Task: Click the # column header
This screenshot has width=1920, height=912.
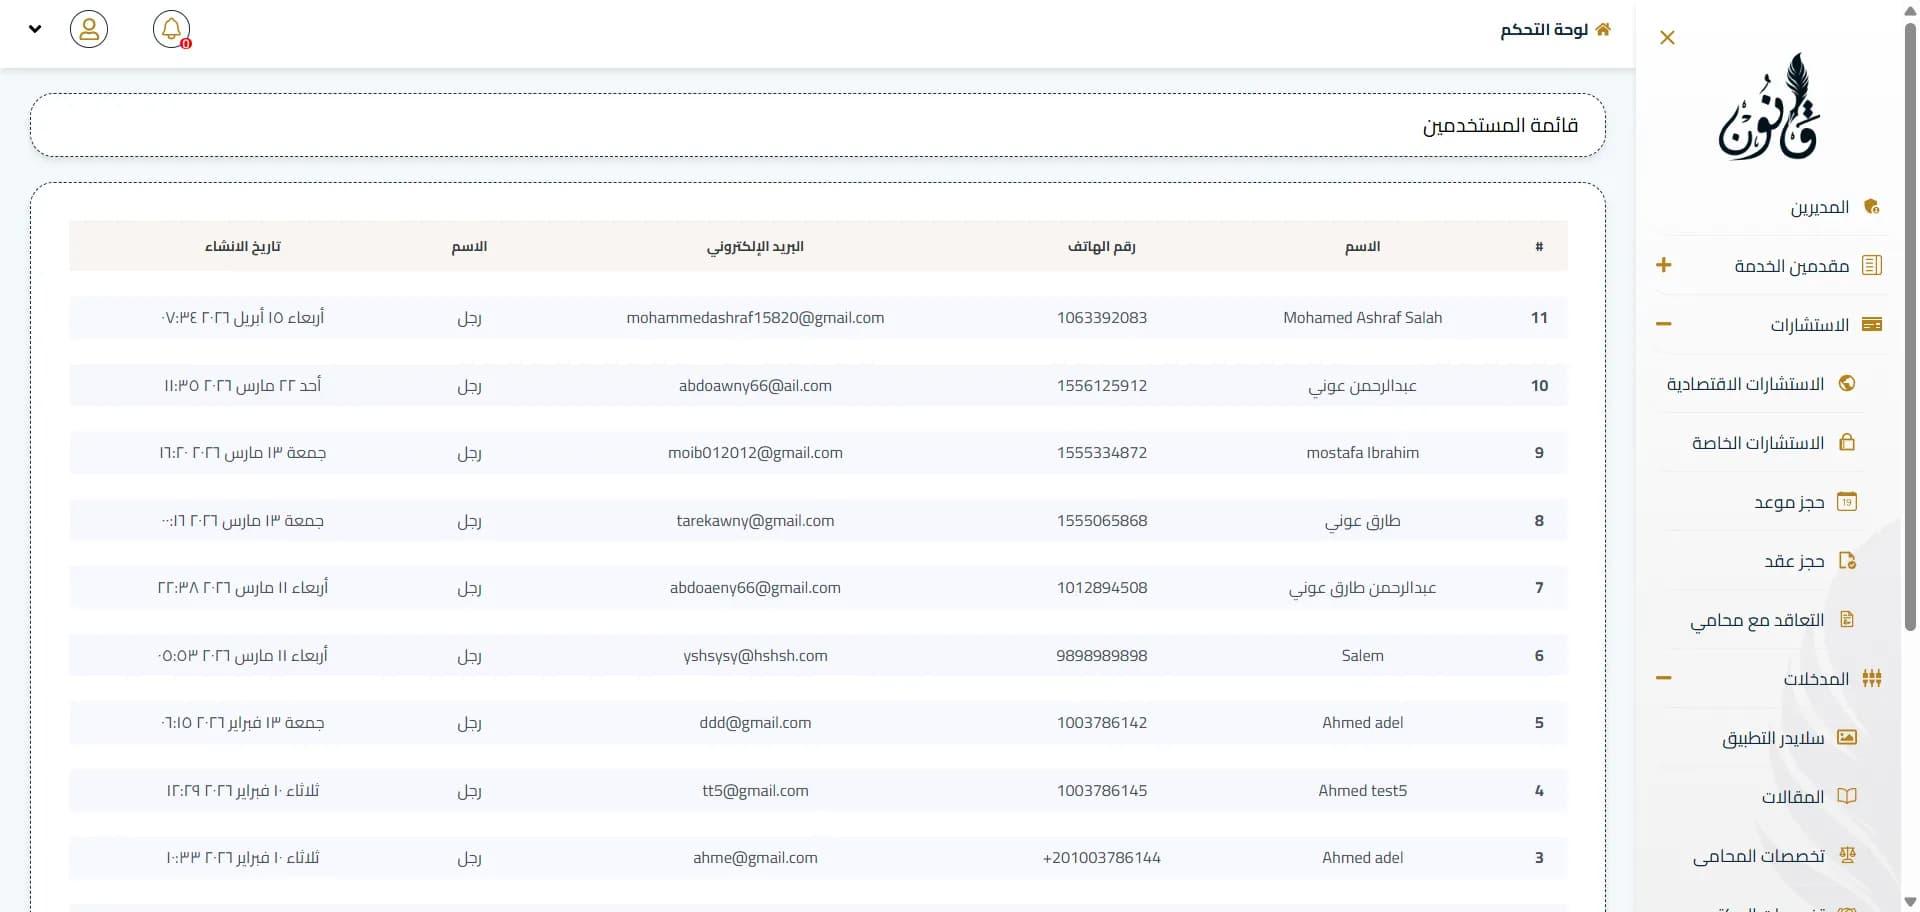Action: tap(1539, 246)
